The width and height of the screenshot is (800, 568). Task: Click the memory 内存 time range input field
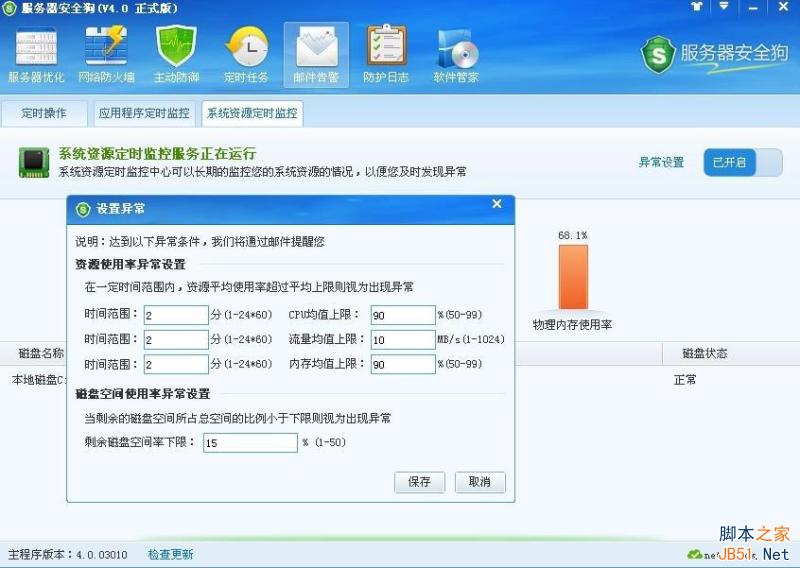(176, 364)
